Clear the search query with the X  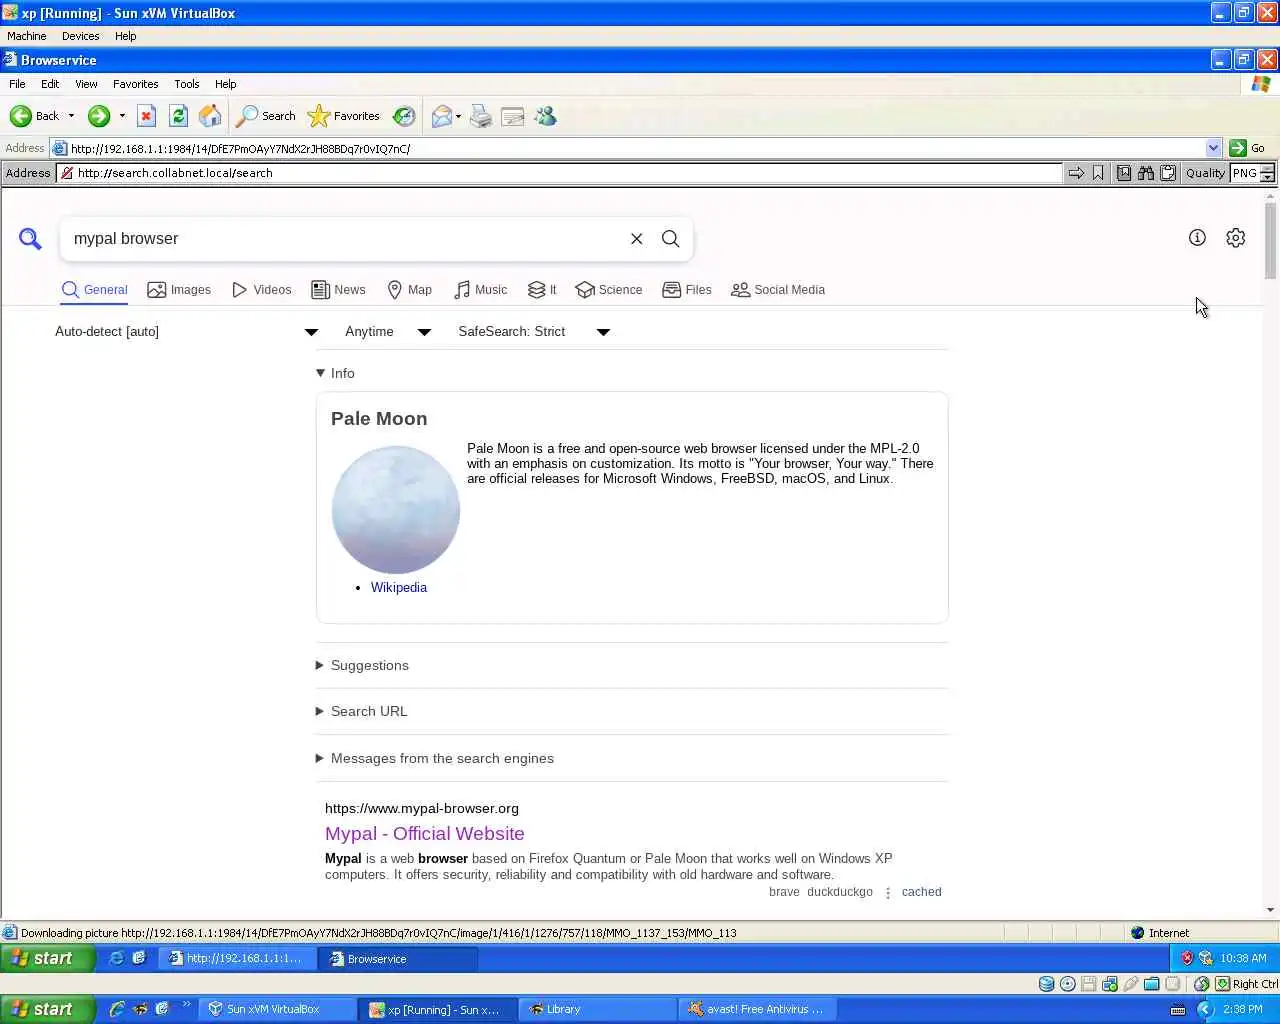(x=636, y=239)
